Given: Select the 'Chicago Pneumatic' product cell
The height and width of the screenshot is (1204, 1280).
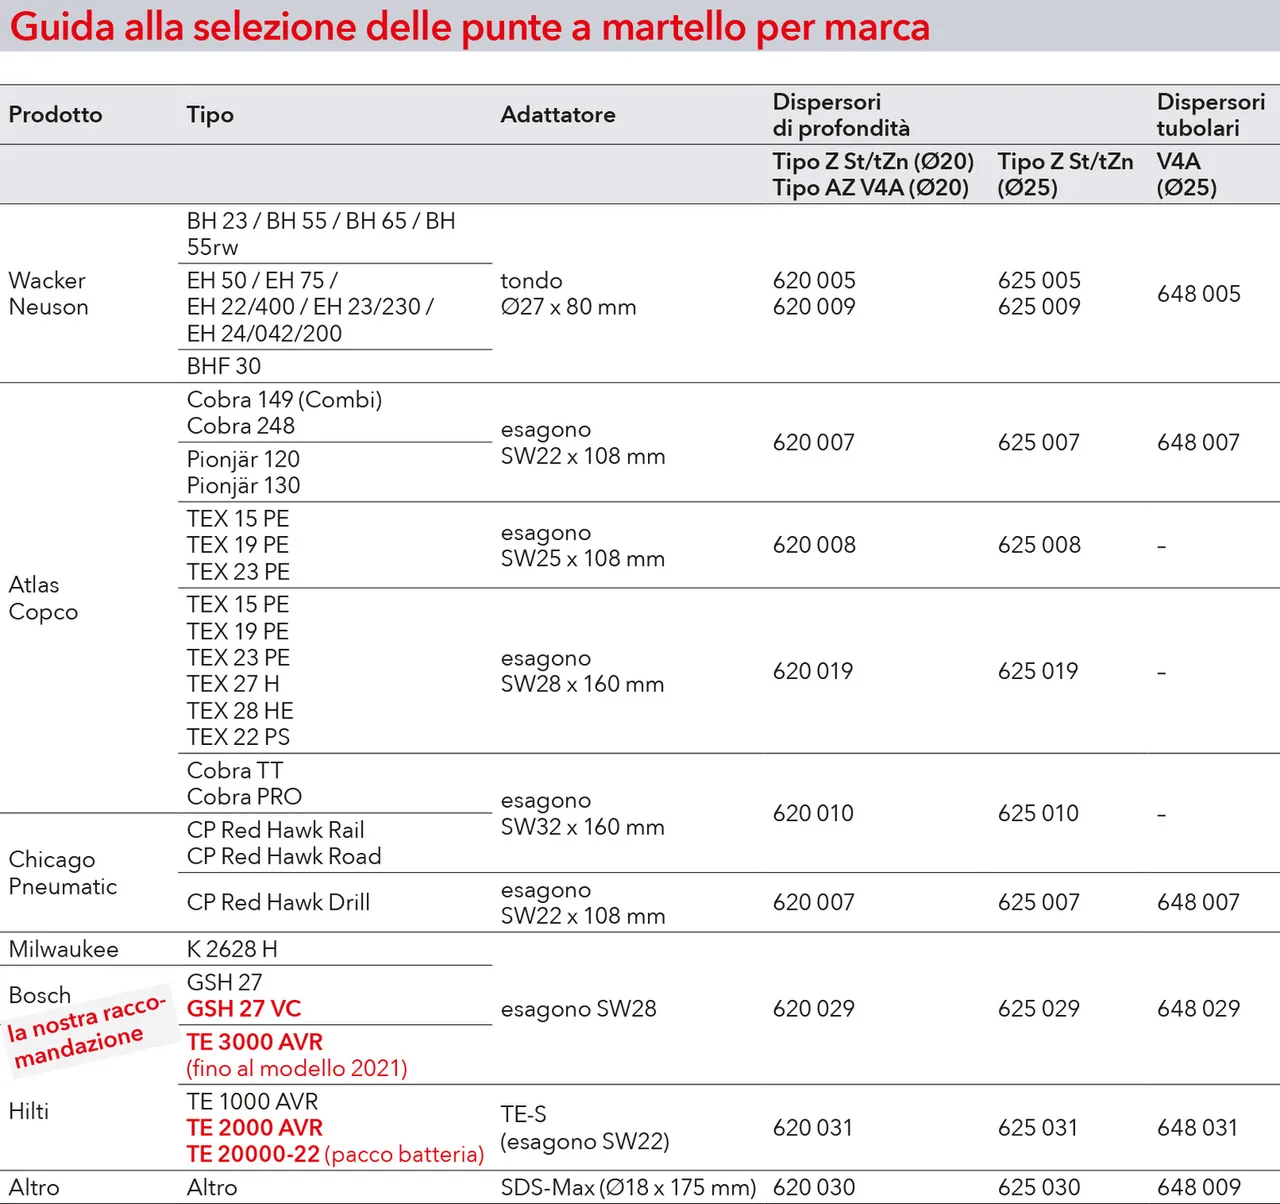Looking at the screenshot, I should tap(62, 873).
